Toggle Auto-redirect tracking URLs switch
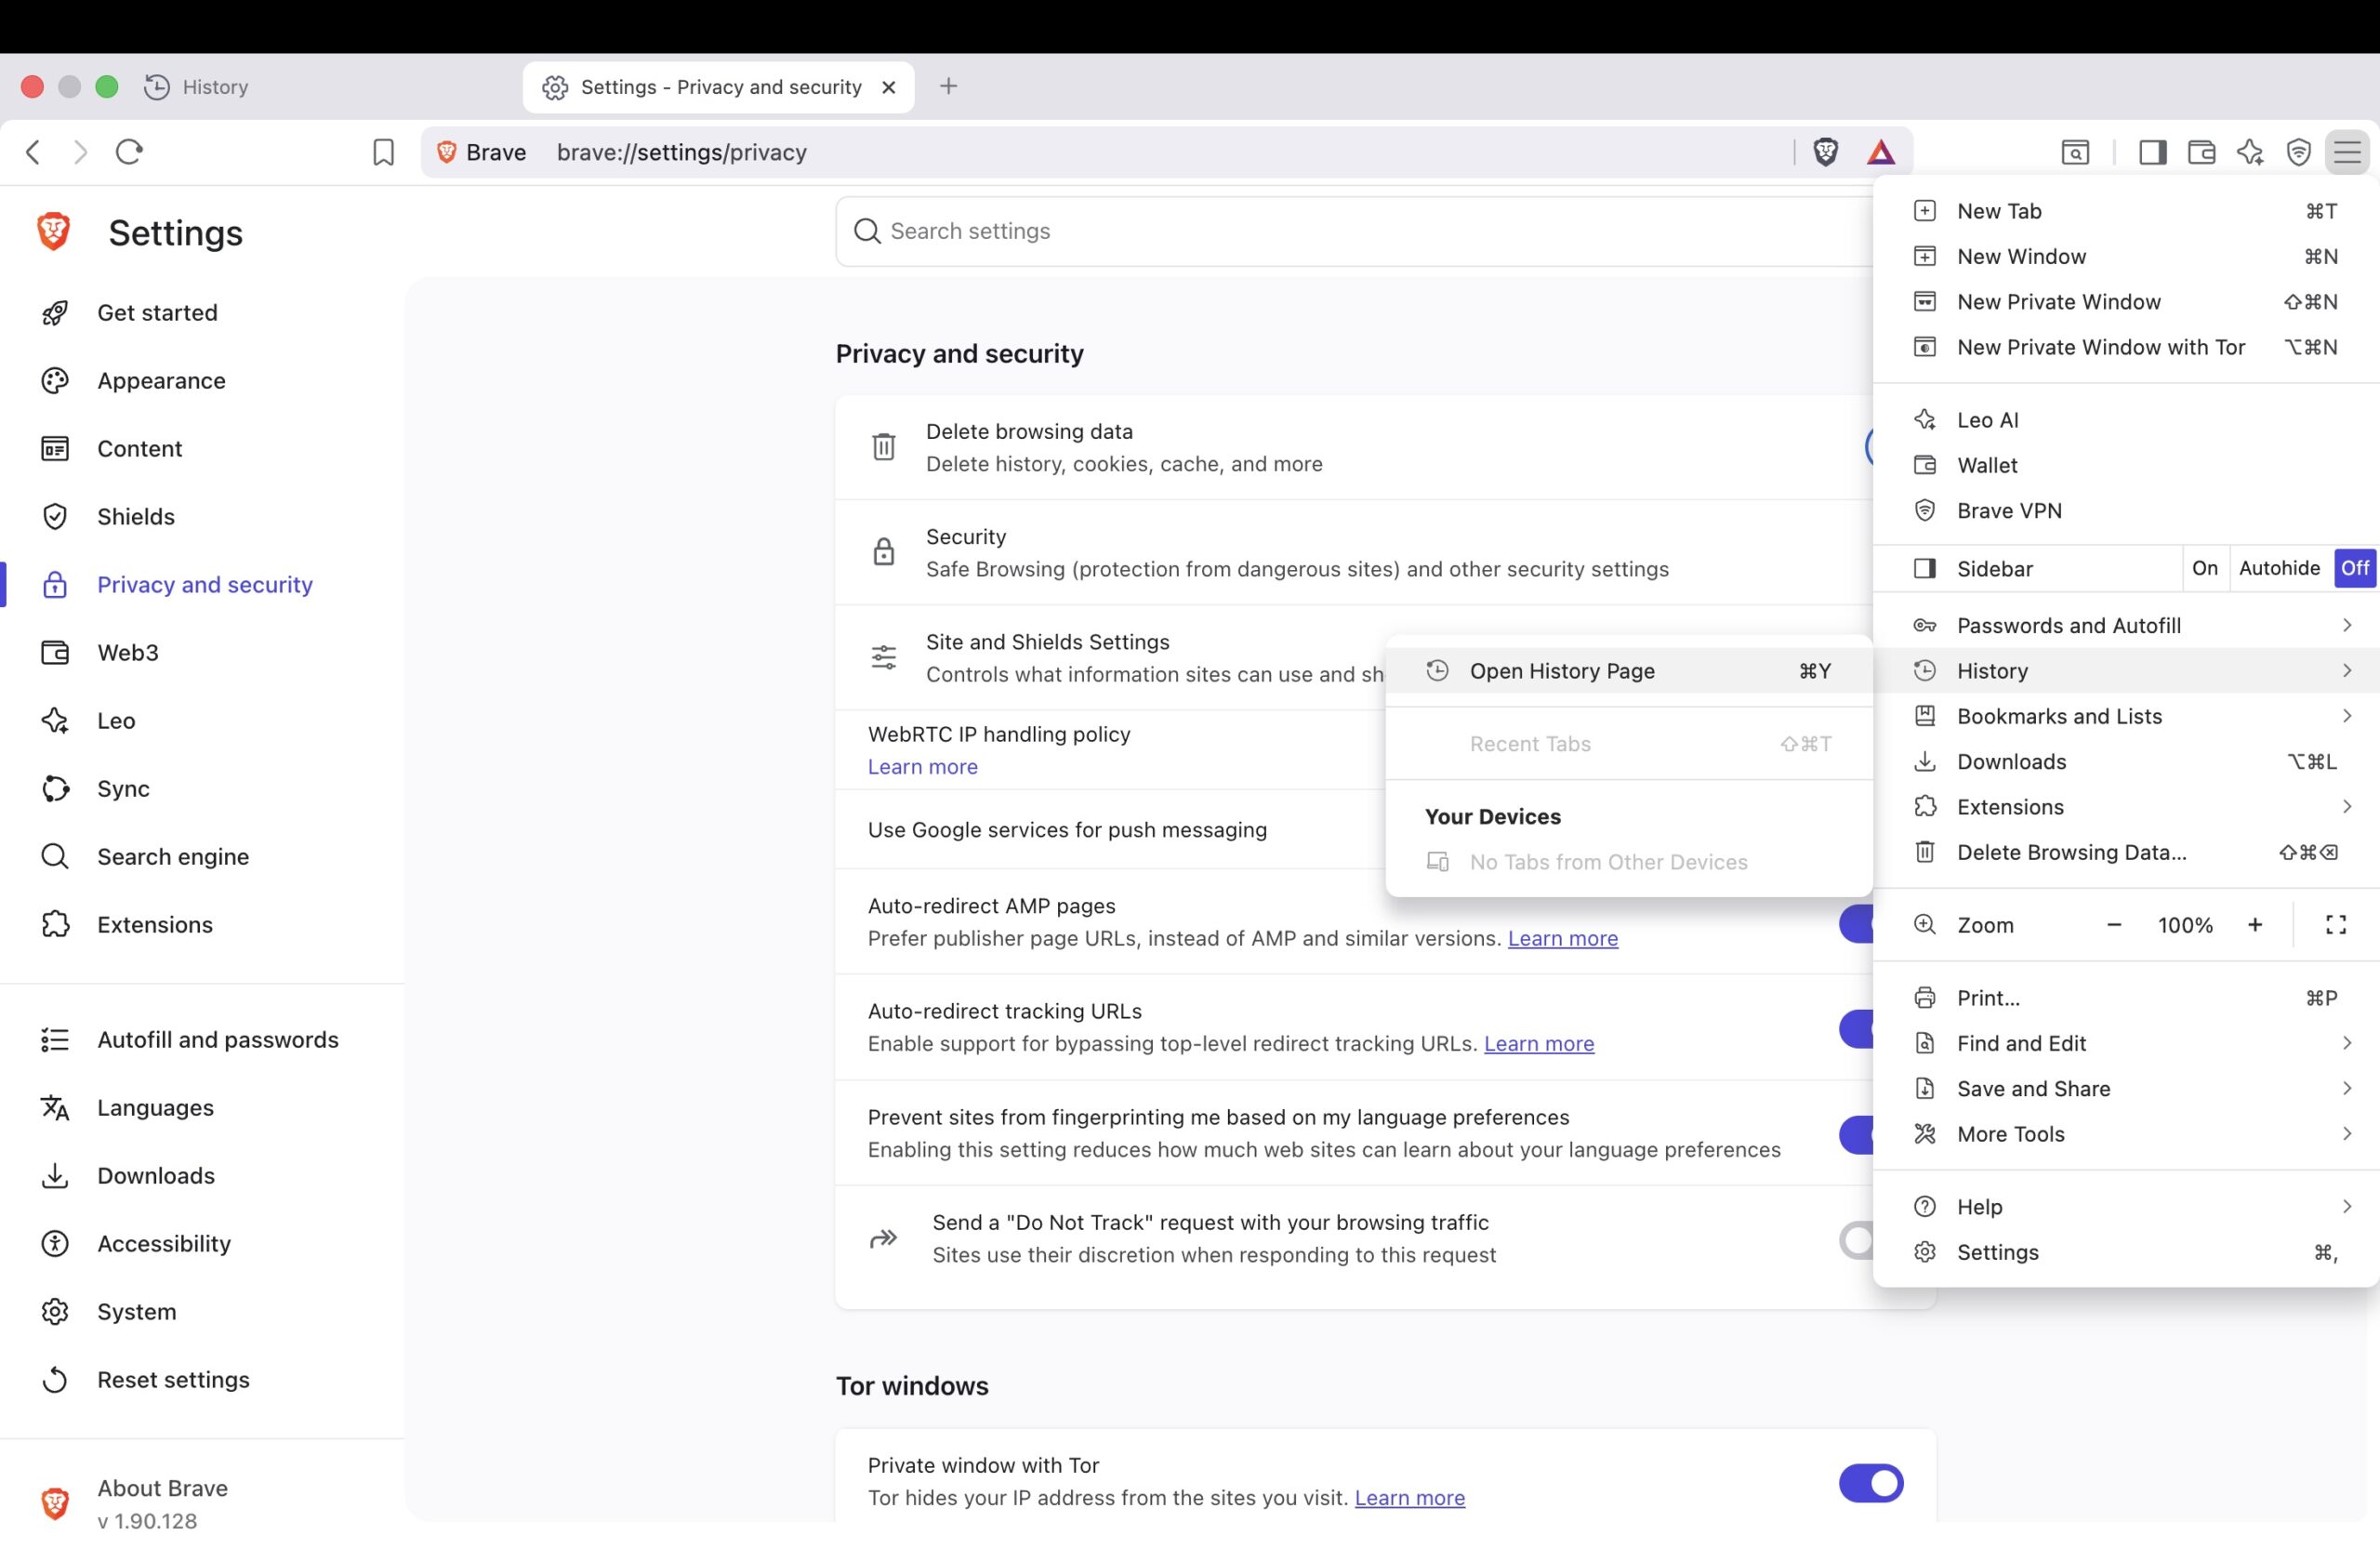The width and height of the screenshot is (2380, 1548). [1856, 1029]
